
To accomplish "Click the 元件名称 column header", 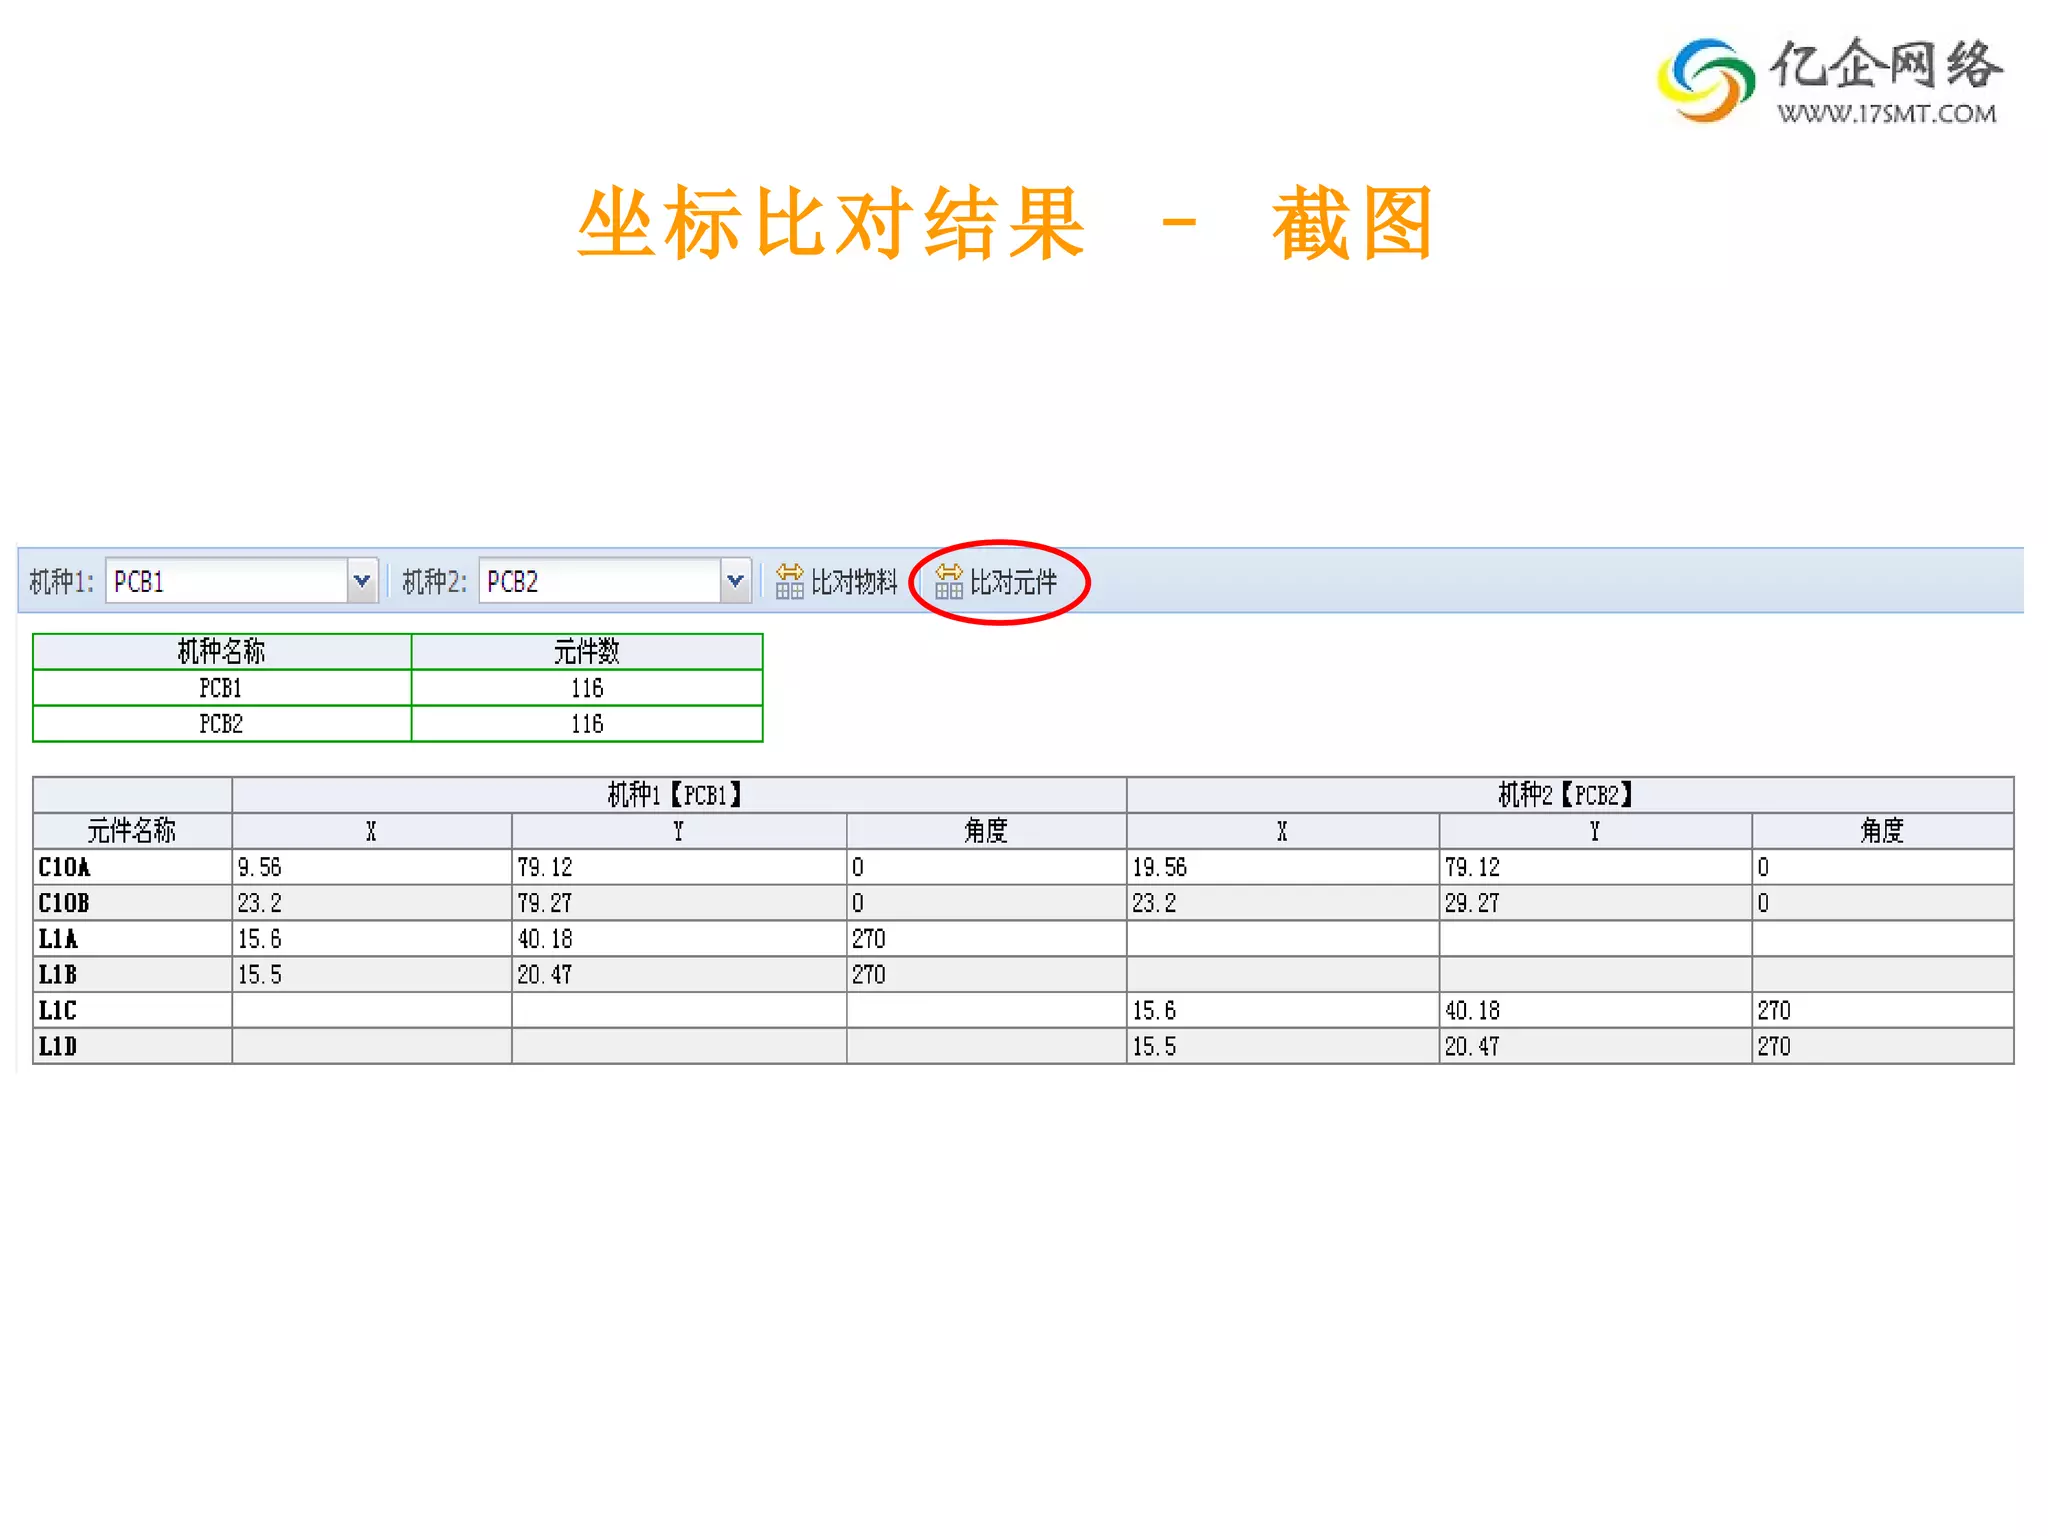I will 132,831.
